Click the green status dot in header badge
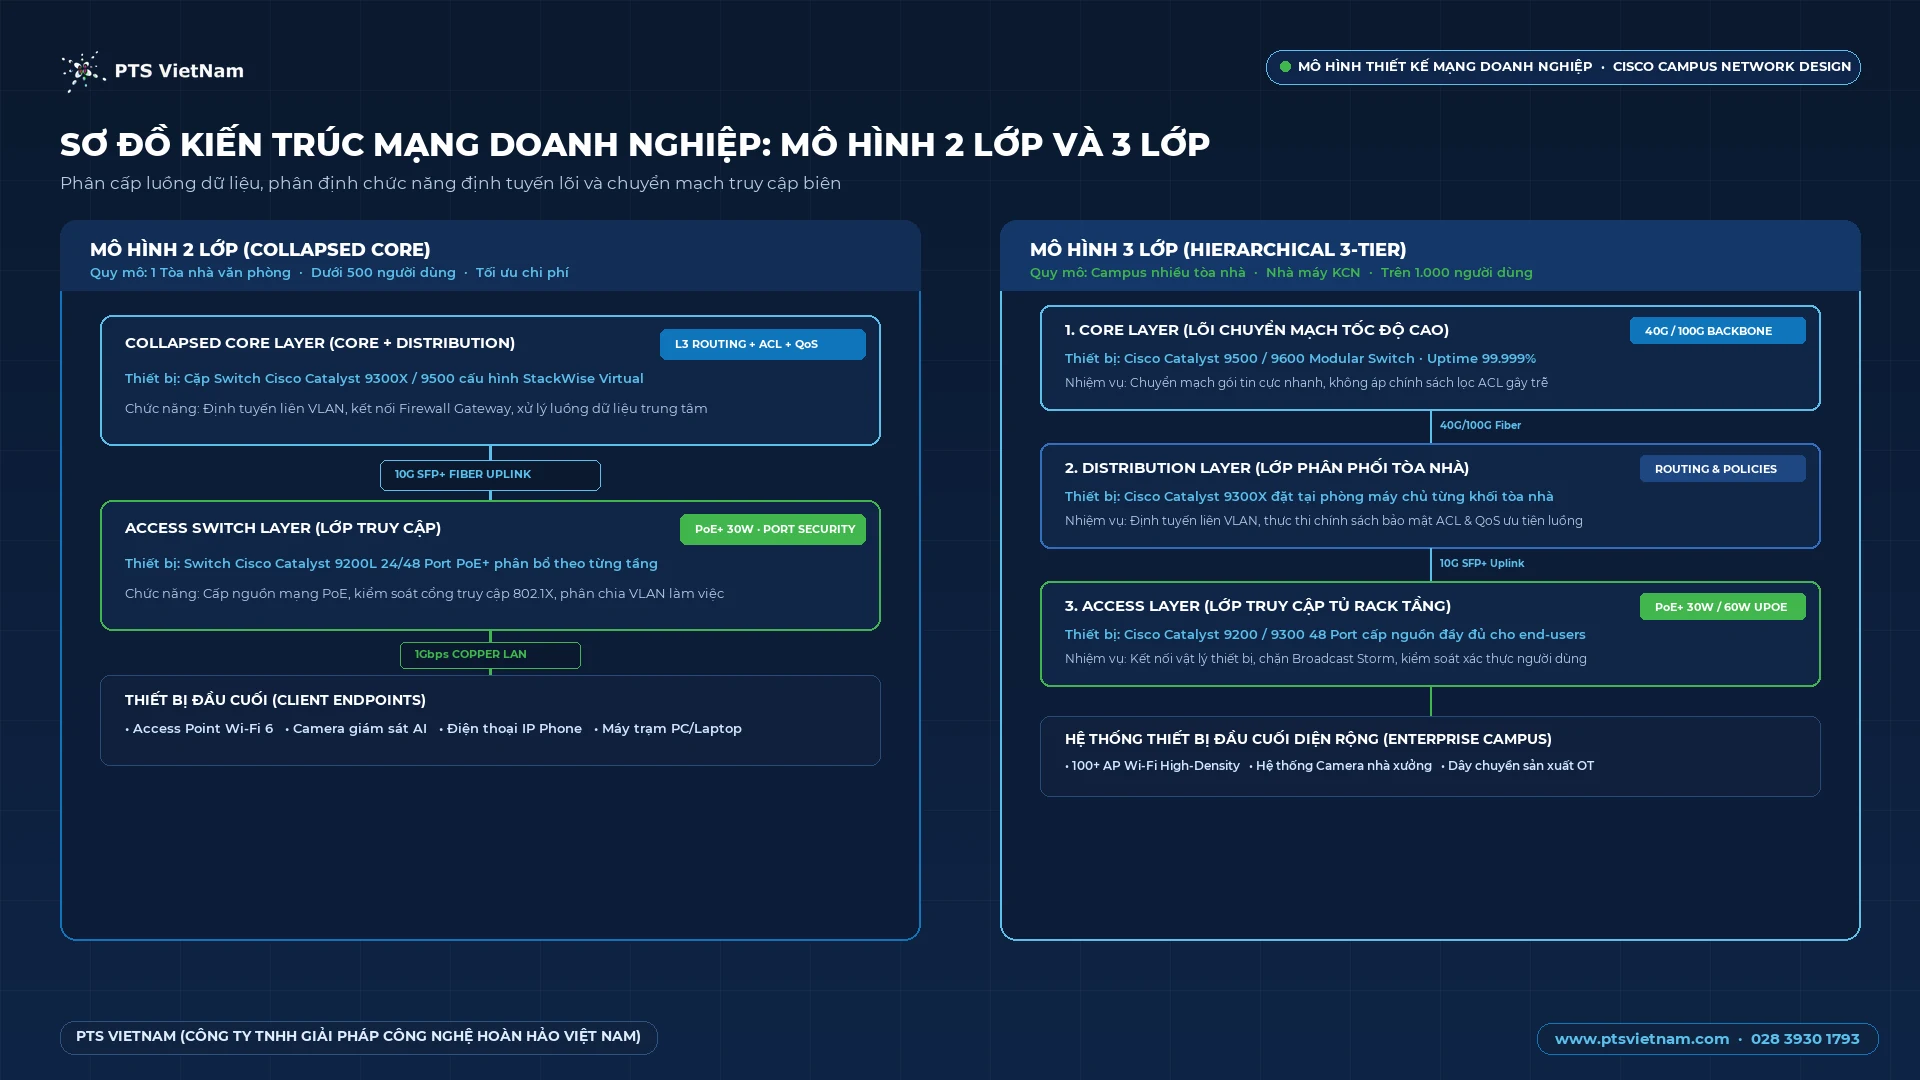Screen dimensions: 1920x1080 coord(1285,67)
